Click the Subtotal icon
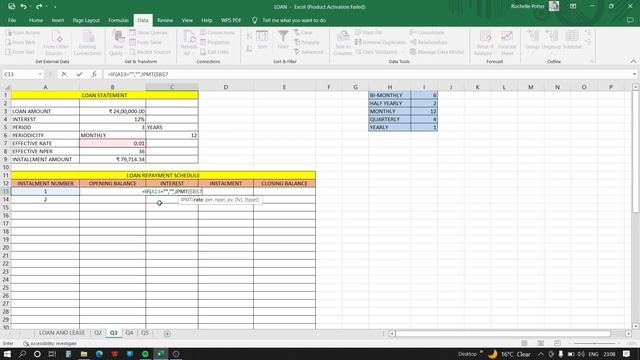This screenshot has width=640, height=360. 572,36
